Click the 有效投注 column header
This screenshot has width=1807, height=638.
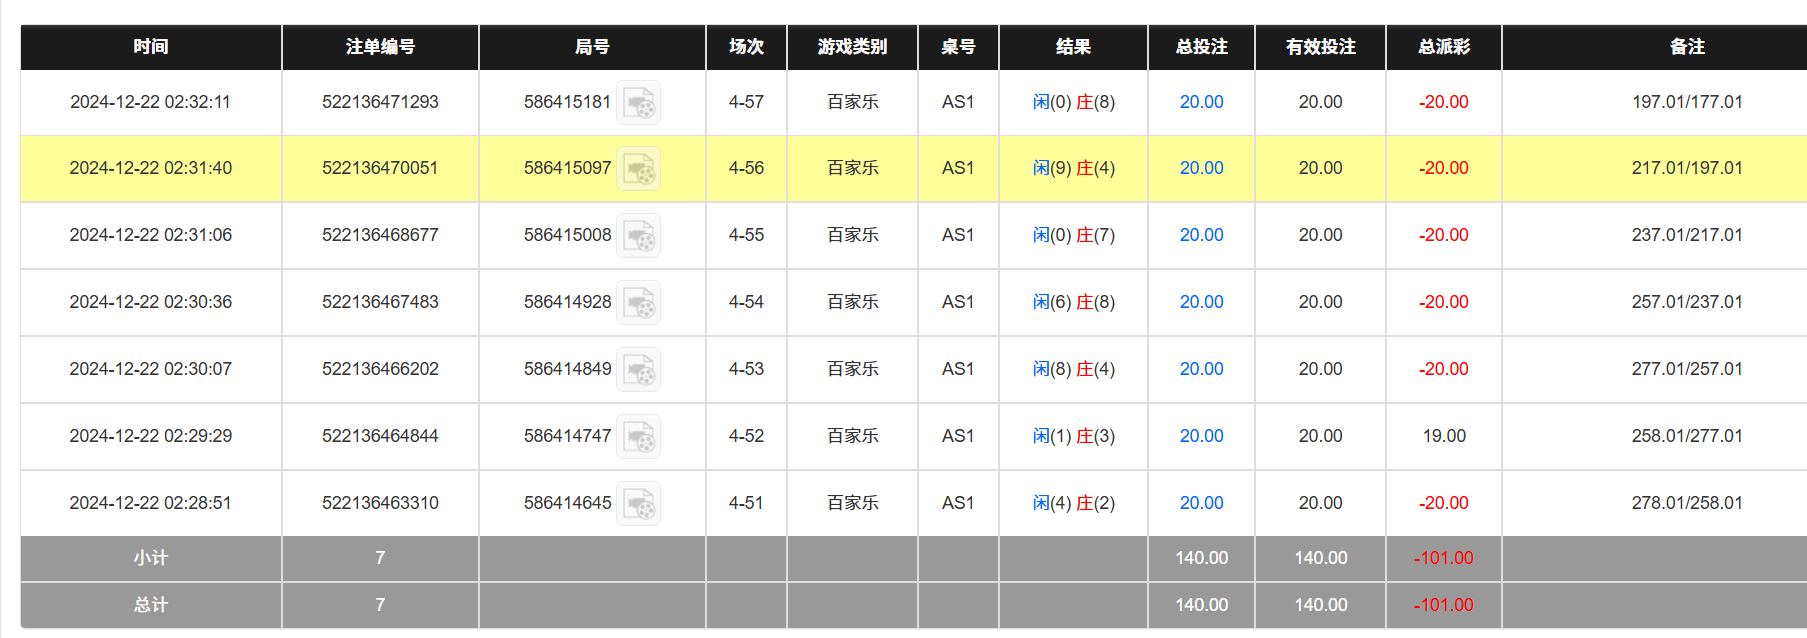(x=1320, y=47)
